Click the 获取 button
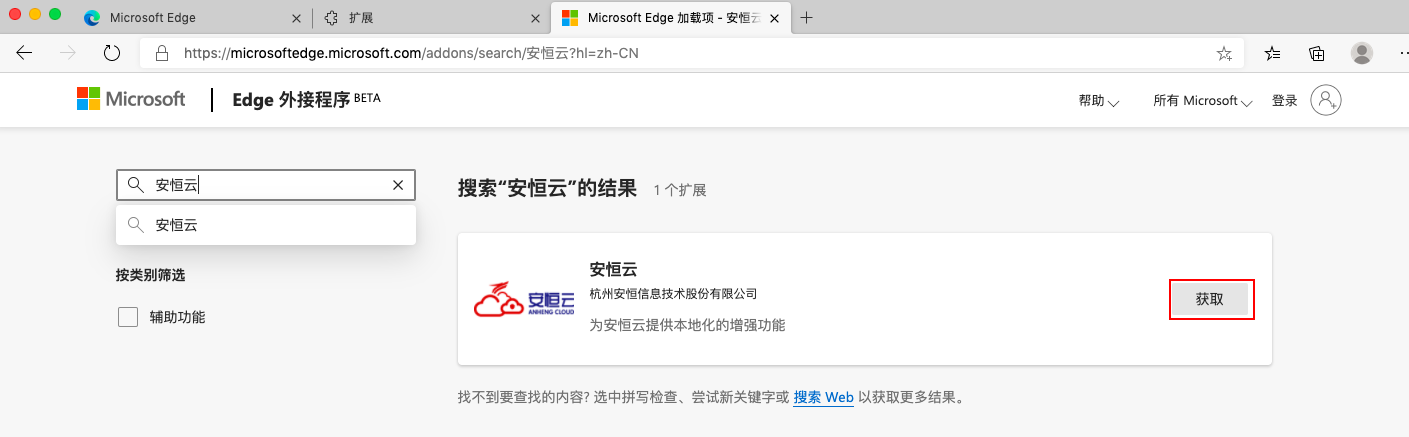This screenshot has height=437, width=1409. 1210,300
